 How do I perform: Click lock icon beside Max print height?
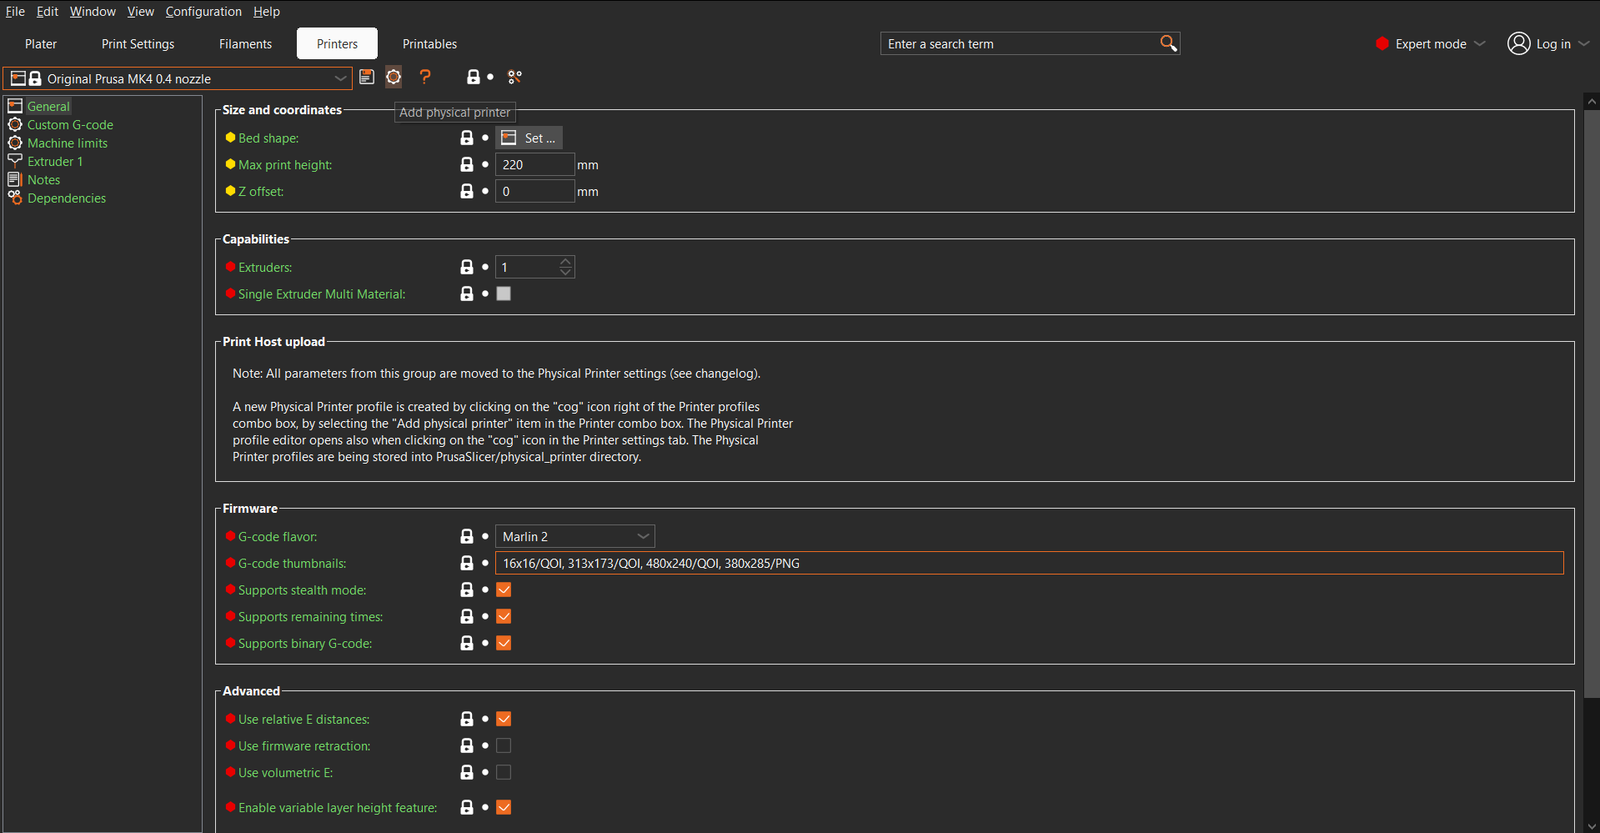click(x=467, y=164)
